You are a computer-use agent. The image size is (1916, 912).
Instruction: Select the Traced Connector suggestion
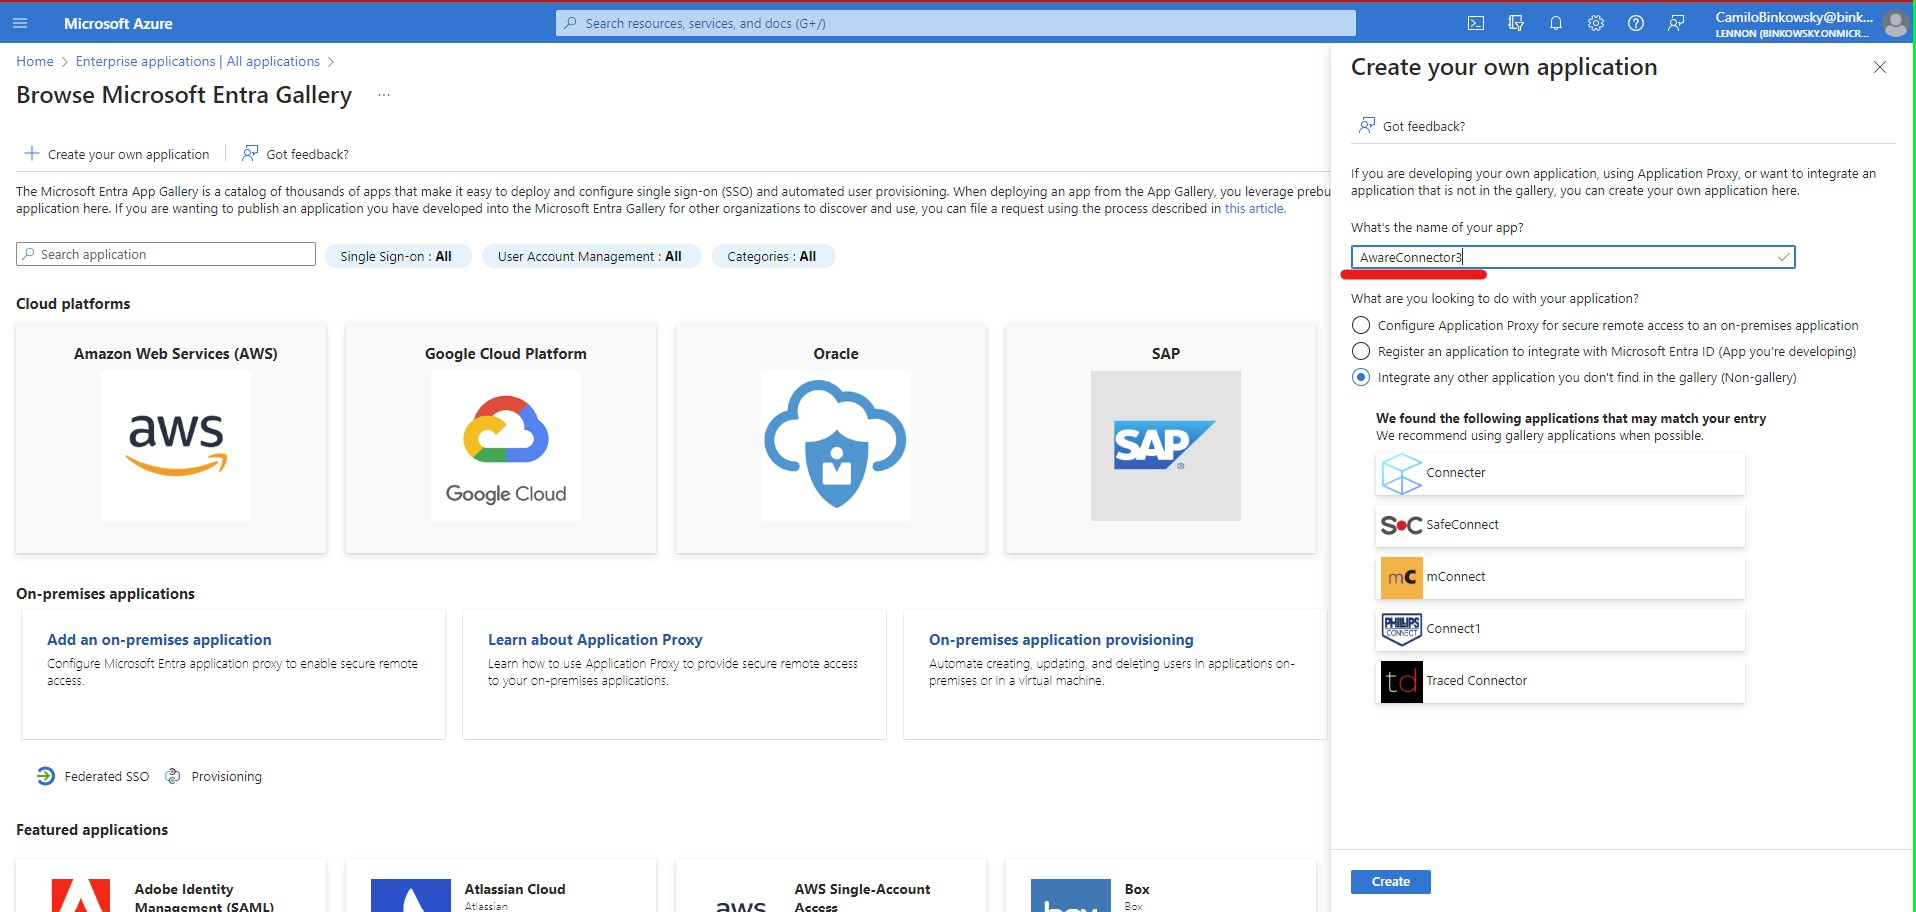tap(1560, 681)
